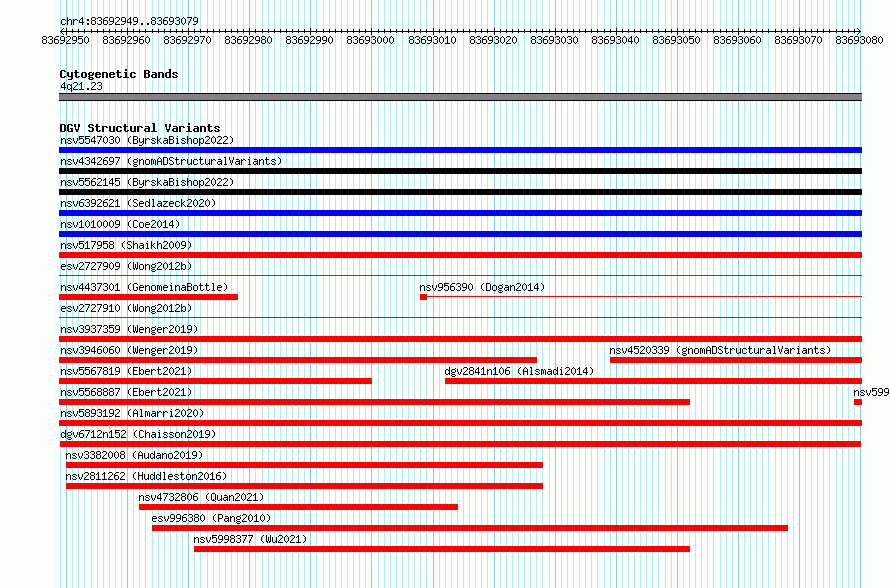This screenshot has height=588, width=890.
Task: Select dgv6712n152 (Chaisson2019) variant
Action: point(138,434)
